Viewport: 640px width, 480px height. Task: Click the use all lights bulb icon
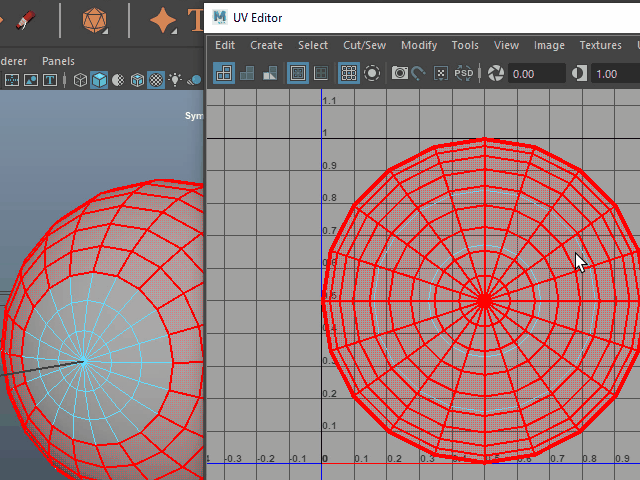175,81
